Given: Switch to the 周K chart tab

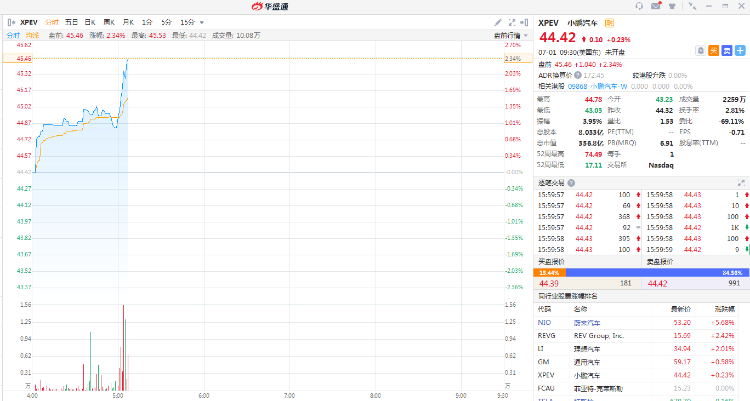Looking at the screenshot, I should tap(109, 22).
